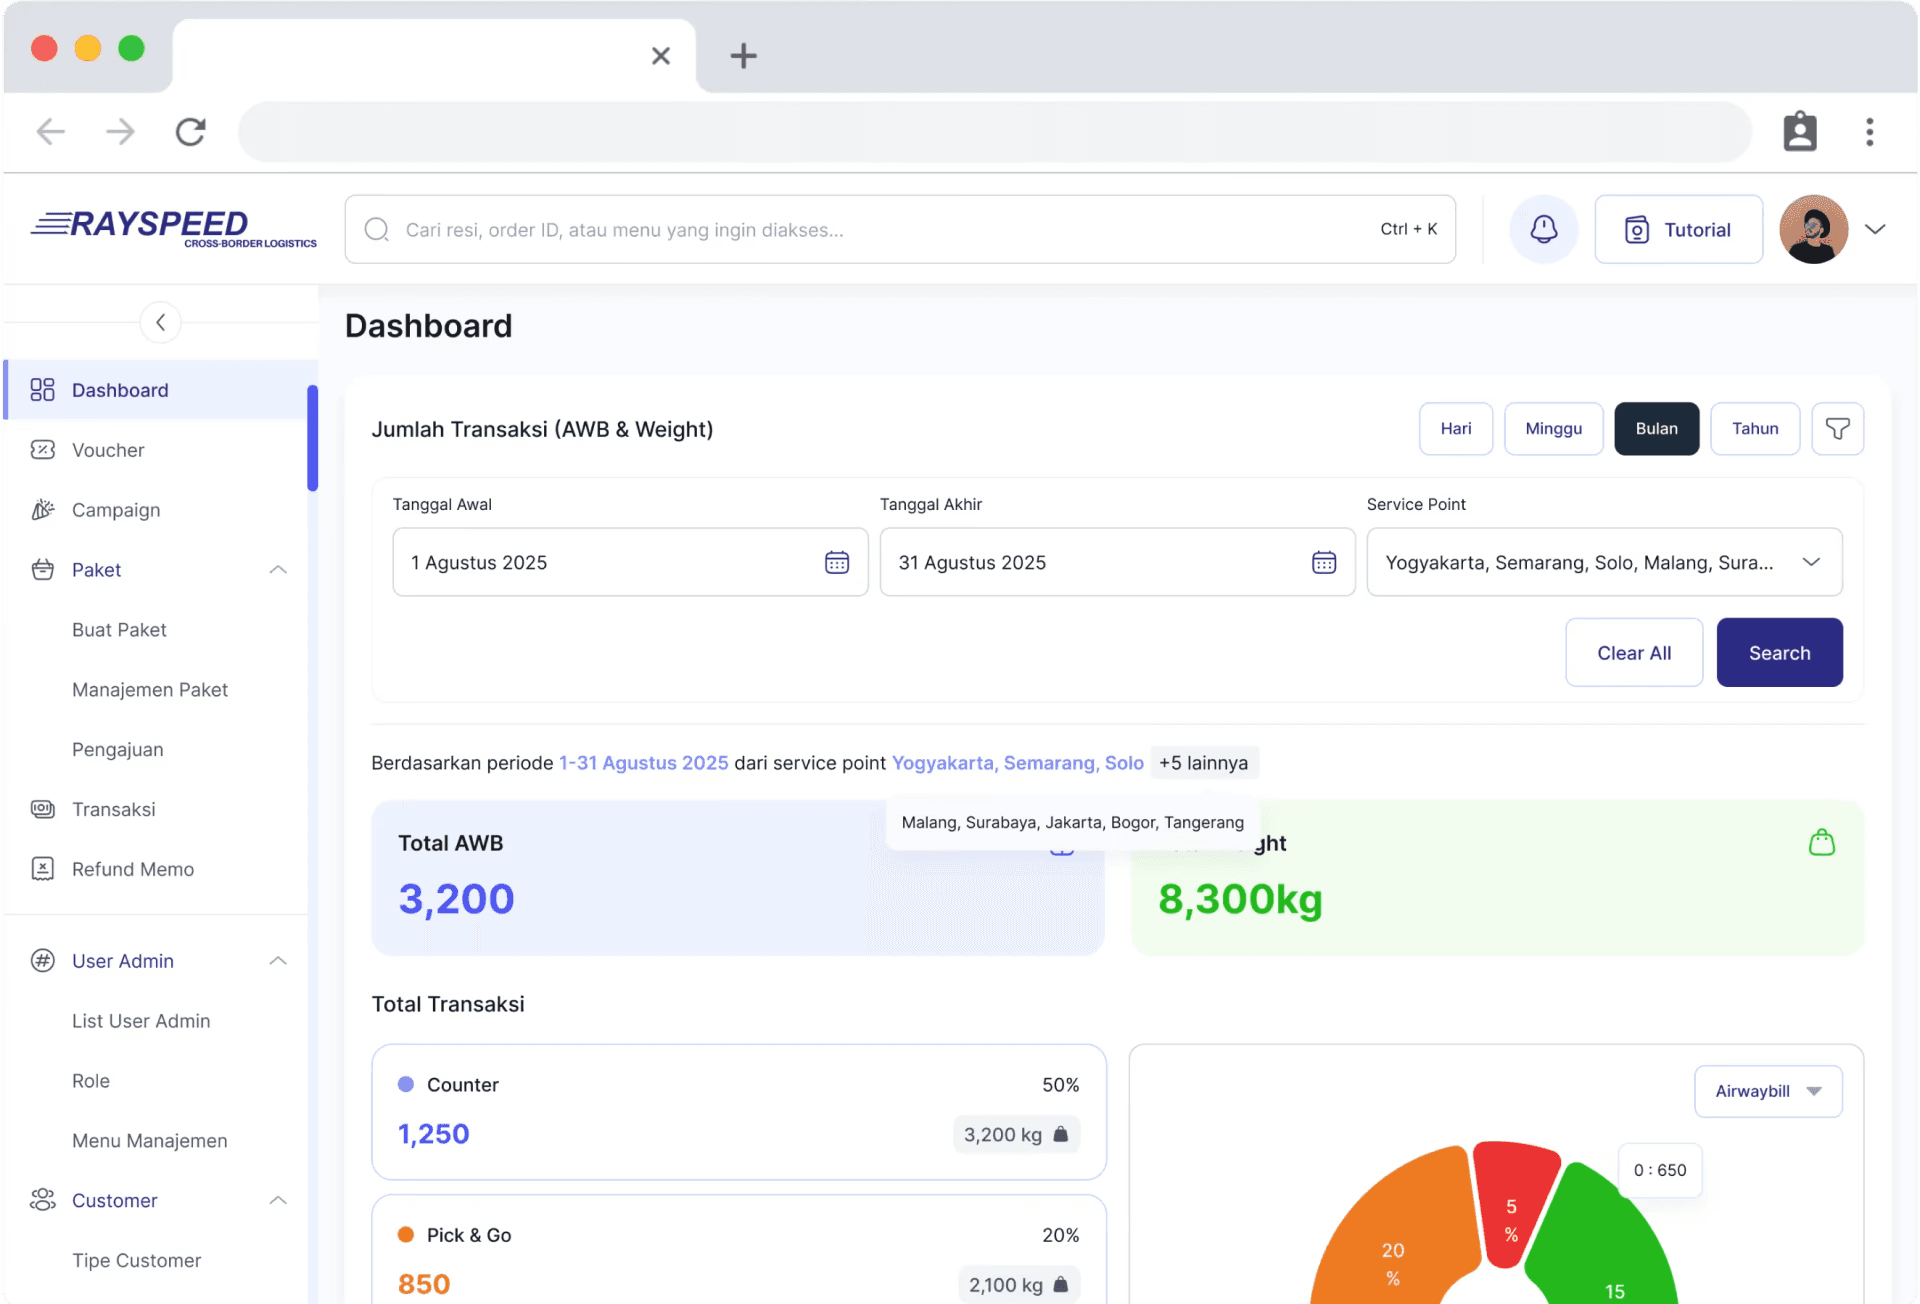Switch period to Minggu
The image size is (1920, 1304).
pyautogui.click(x=1553, y=429)
